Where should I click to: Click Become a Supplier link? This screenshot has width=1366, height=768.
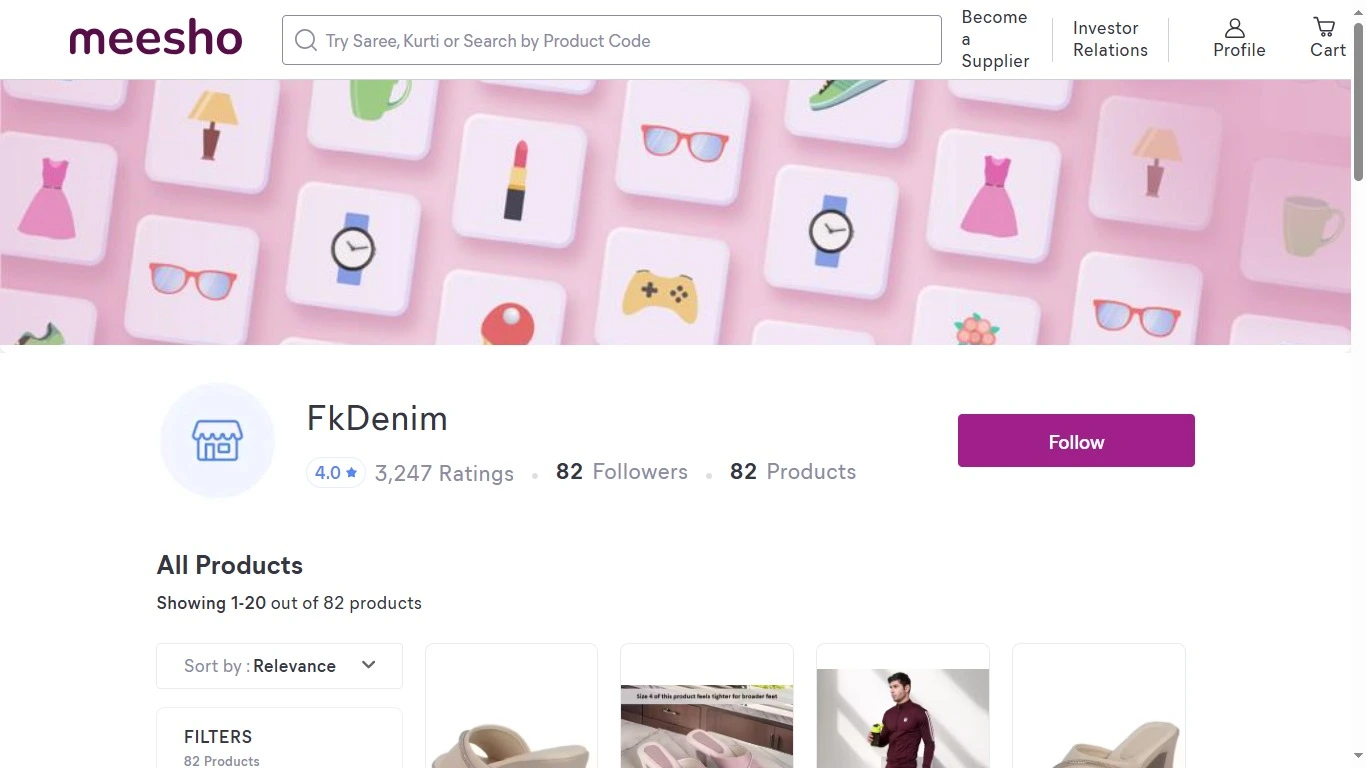coord(994,39)
